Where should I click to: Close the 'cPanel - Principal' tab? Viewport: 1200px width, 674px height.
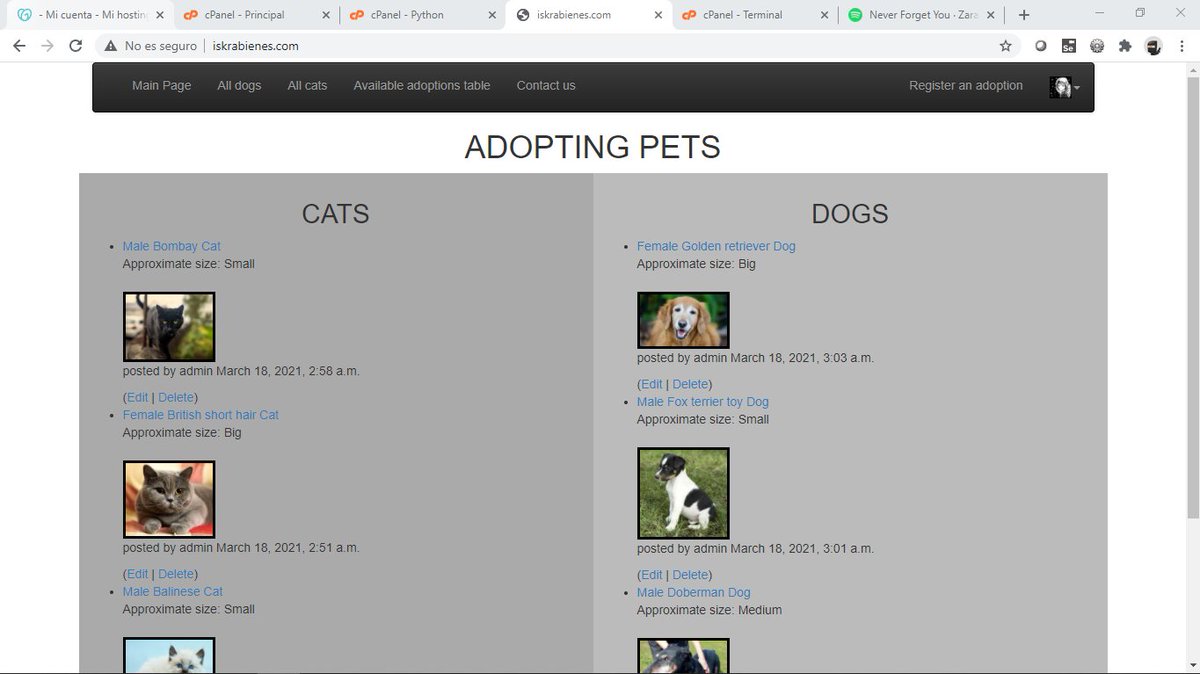pyautogui.click(x=327, y=15)
